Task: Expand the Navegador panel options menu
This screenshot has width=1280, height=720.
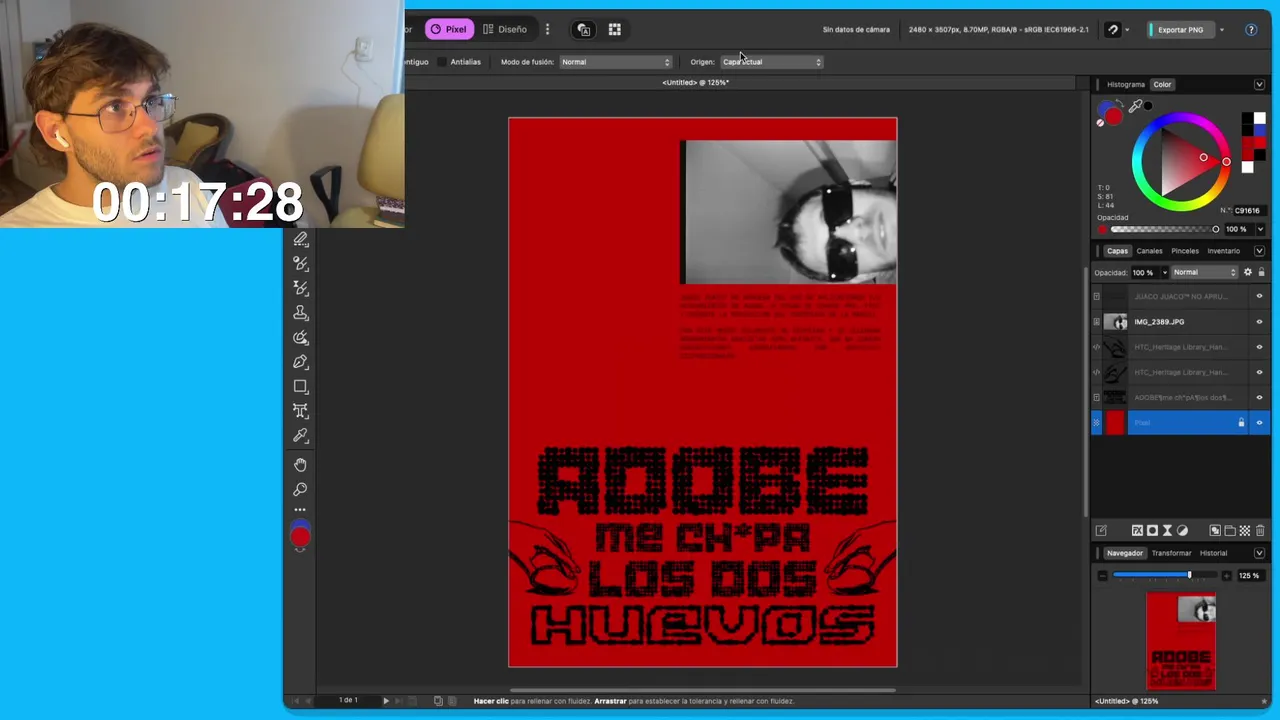Action: [1259, 553]
